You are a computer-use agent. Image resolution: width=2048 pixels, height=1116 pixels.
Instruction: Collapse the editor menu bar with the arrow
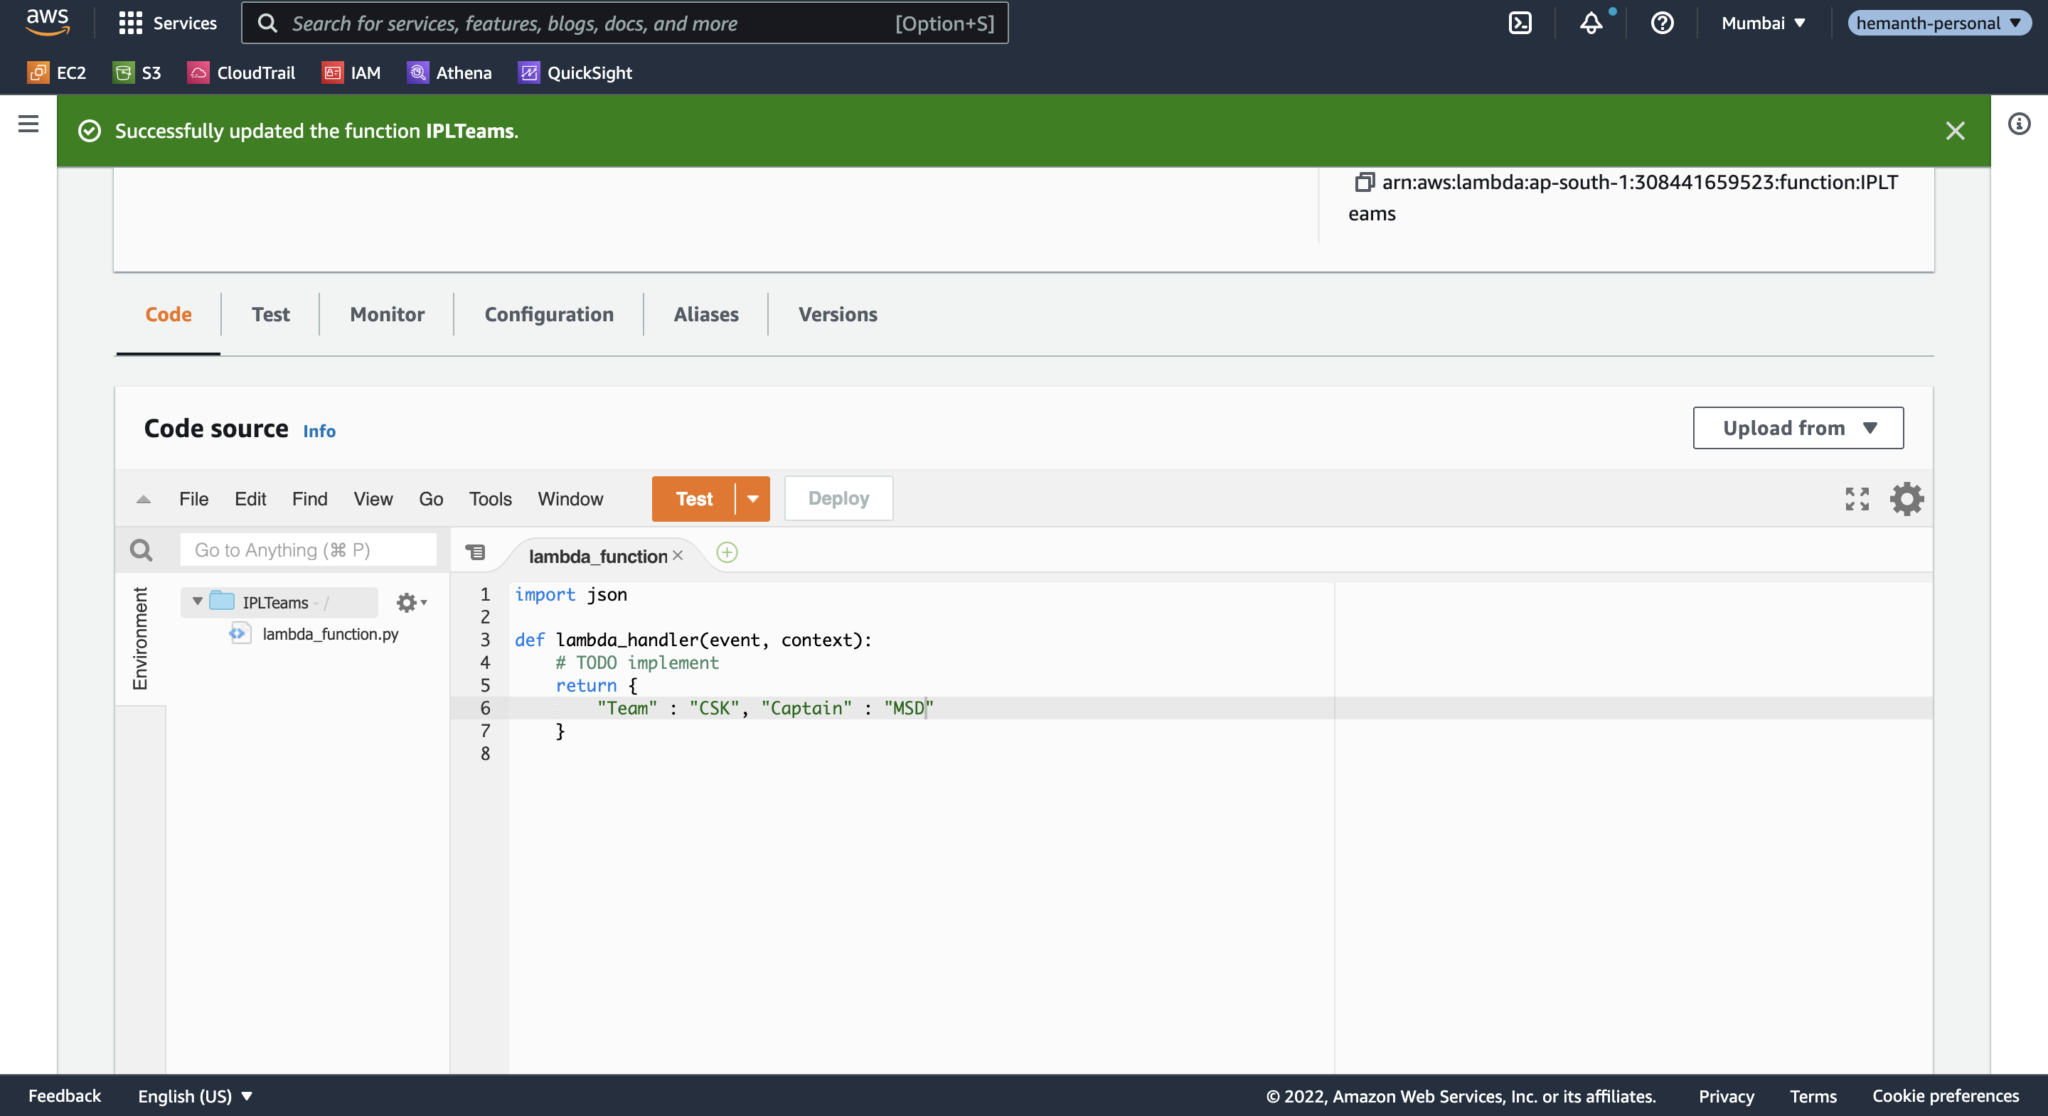[143, 498]
